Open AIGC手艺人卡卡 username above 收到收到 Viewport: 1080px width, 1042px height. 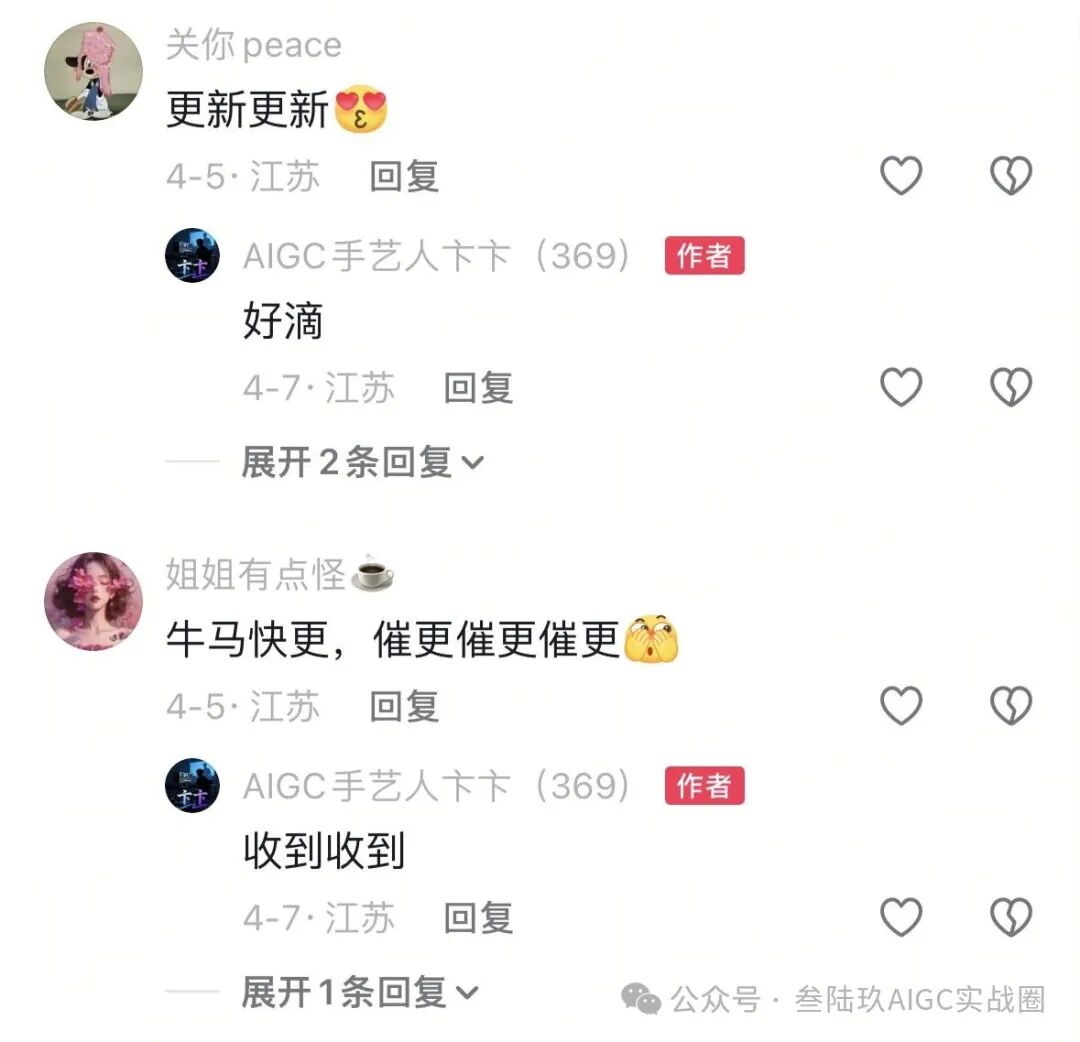click(x=437, y=785)
